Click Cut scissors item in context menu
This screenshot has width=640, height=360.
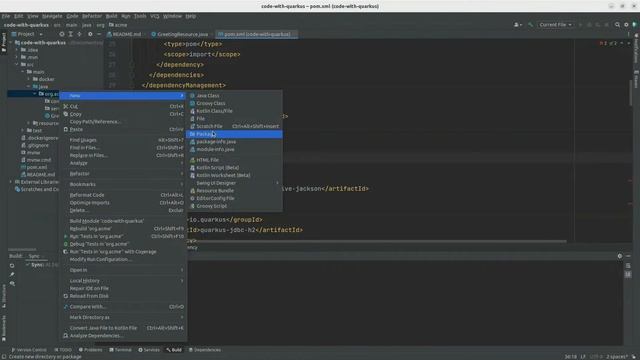[x=123, y=106]
